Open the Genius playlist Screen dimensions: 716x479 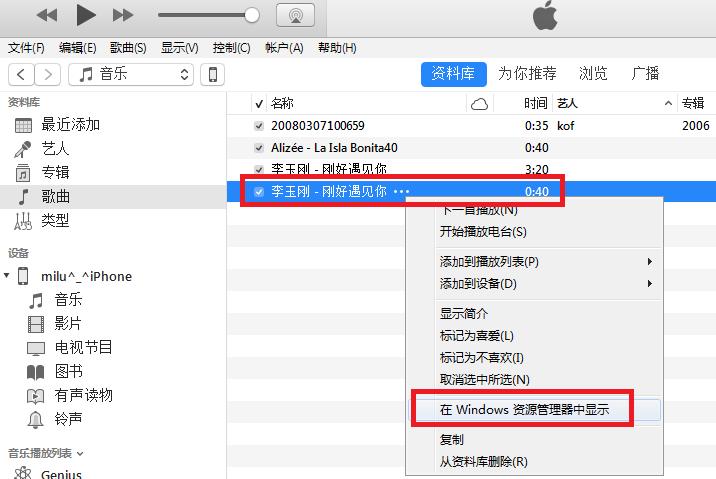[x=61, y=474]
